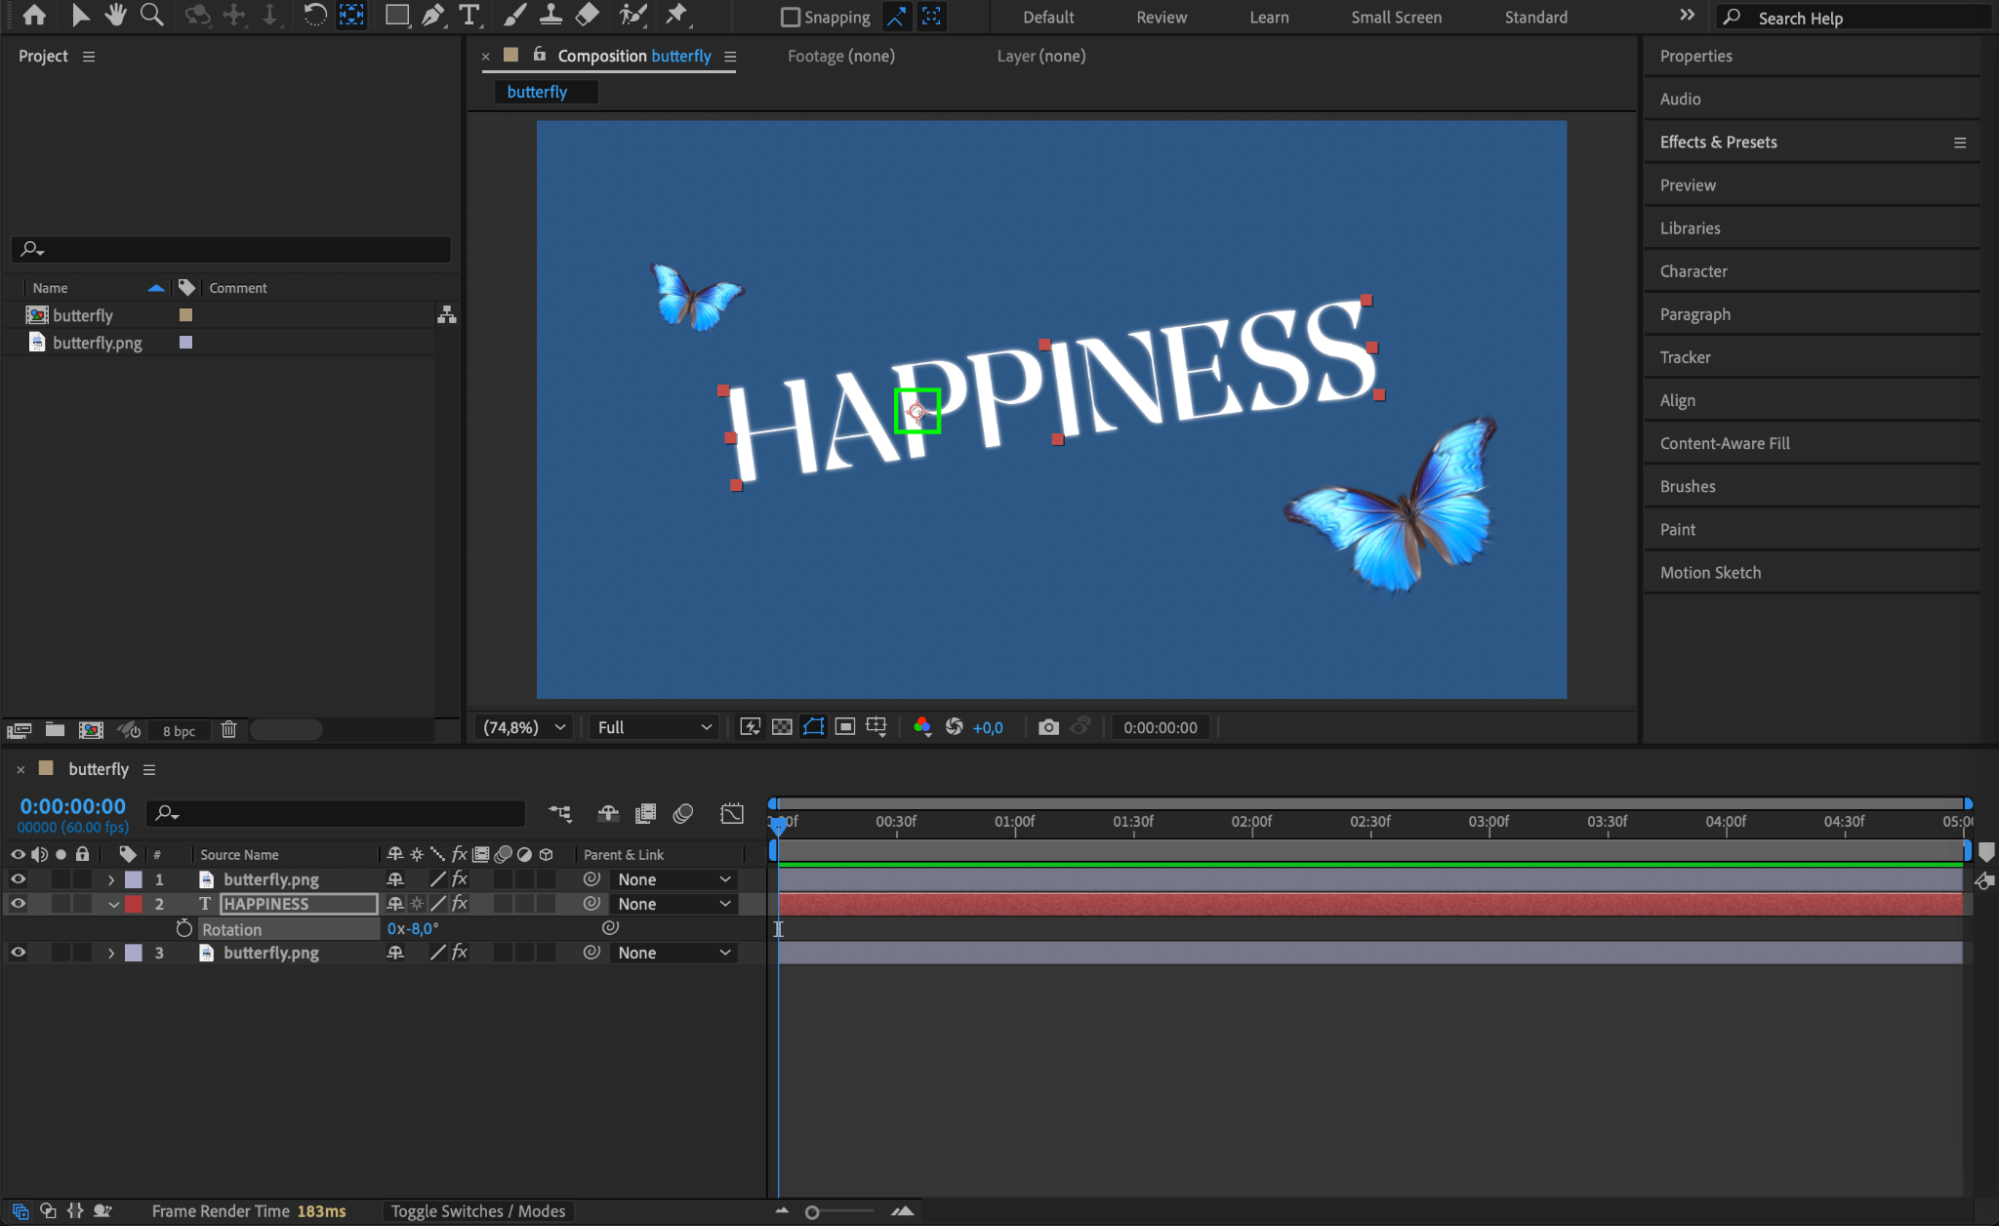Switch to the Review workspace
This screenshot has height=1226, width=1999.
coord(1161,17)
